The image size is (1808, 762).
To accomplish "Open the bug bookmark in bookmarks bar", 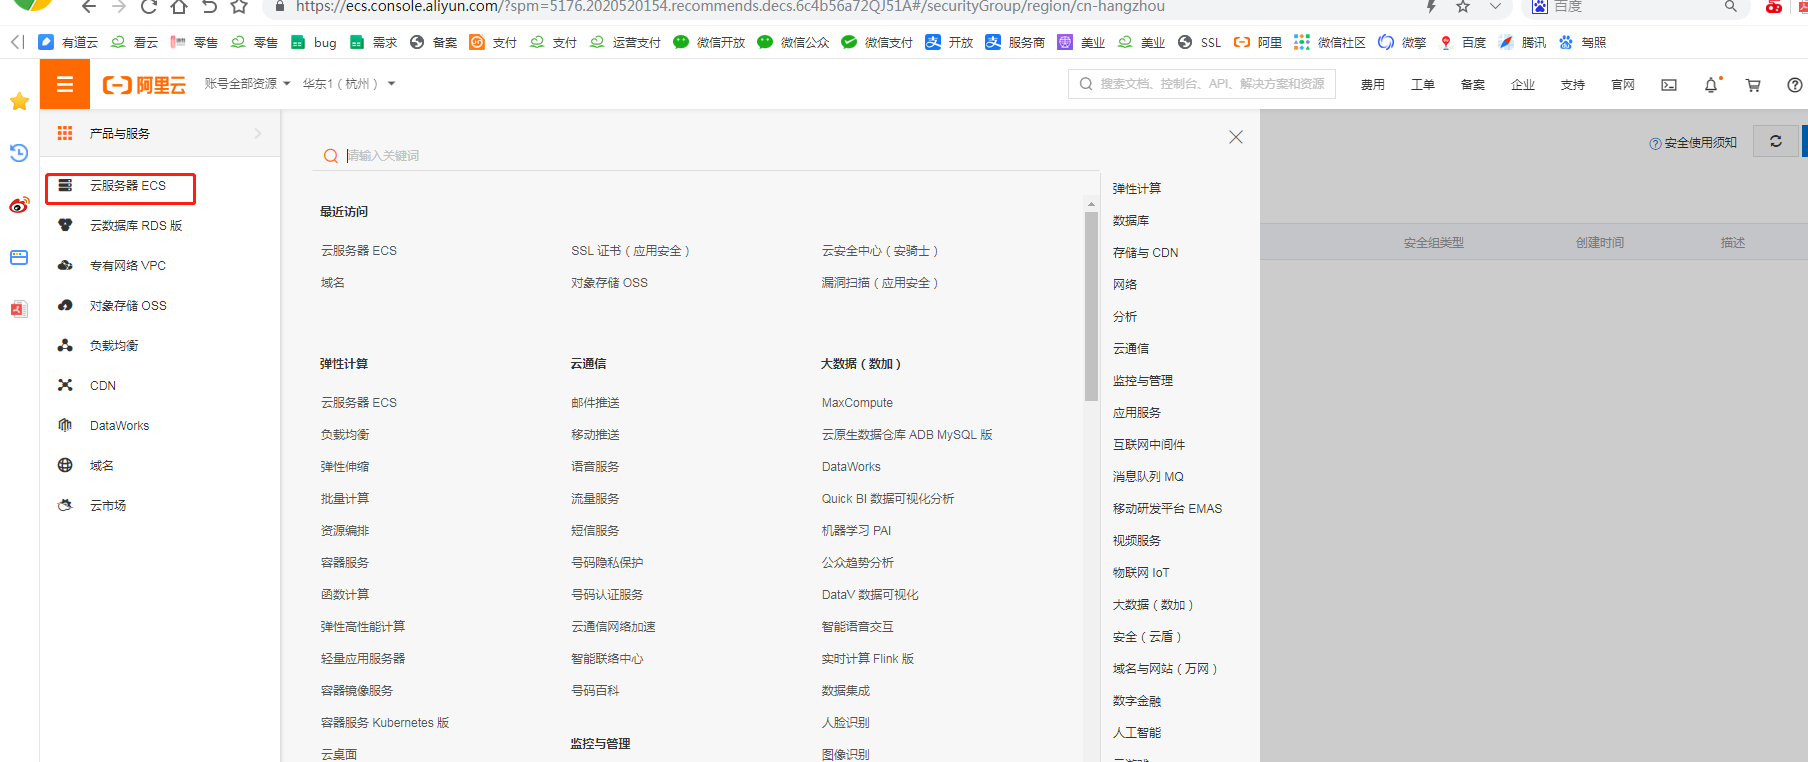I will coord(313,42).
